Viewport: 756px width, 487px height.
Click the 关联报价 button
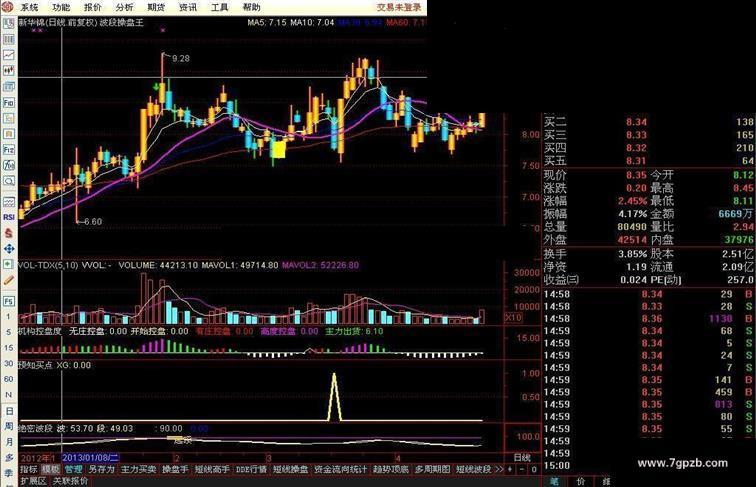pos(70,481)
